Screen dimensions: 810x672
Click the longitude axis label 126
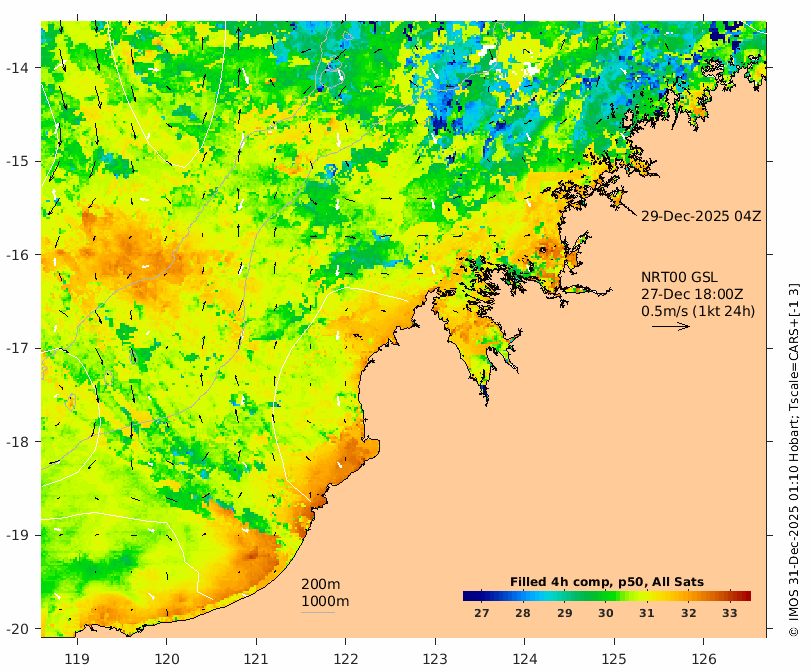click(x=704, y=659)
